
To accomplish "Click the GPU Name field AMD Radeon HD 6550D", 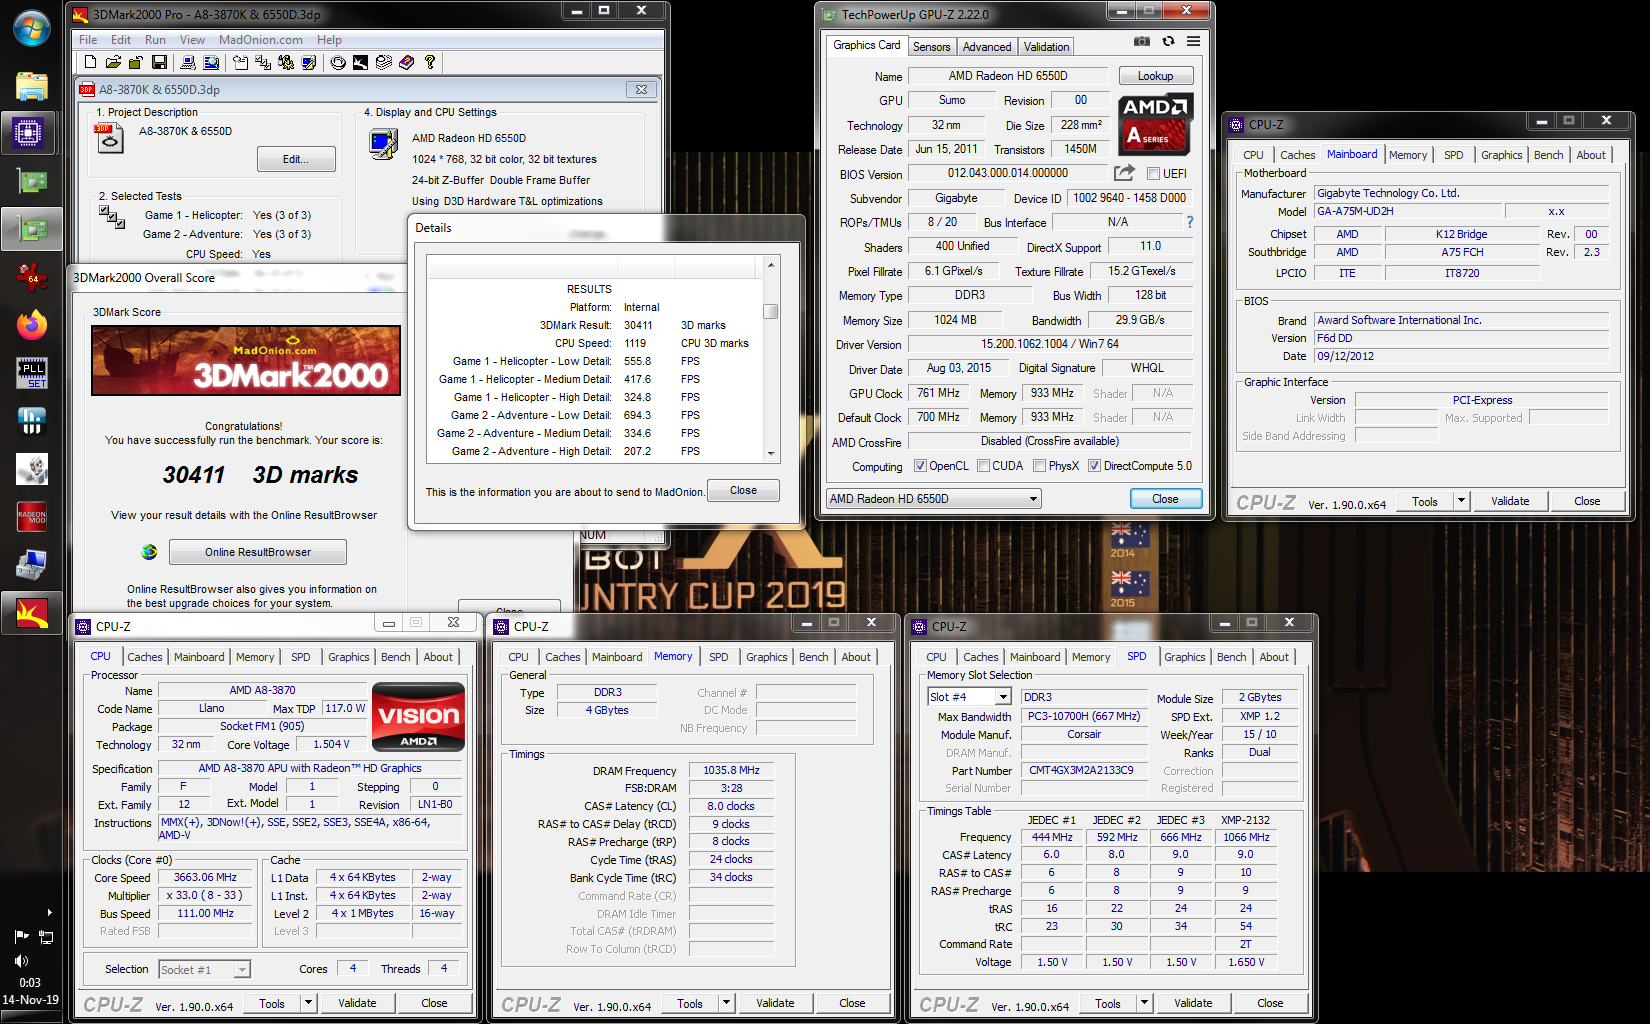I will click(x=1008, y=76).
